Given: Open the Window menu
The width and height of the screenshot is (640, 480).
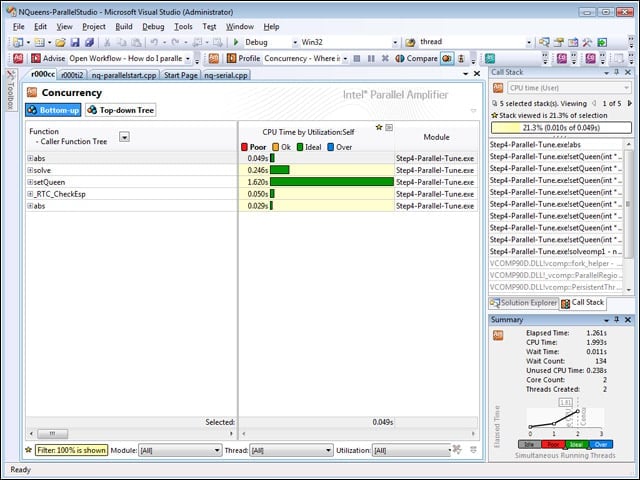Looking at the screenshot, I should 240,27.
